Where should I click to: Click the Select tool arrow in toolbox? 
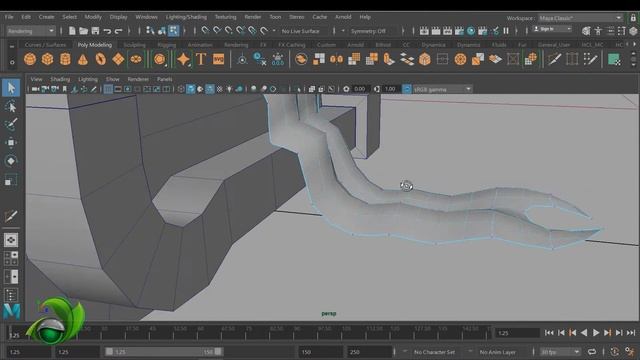click(x=11, y=88)
